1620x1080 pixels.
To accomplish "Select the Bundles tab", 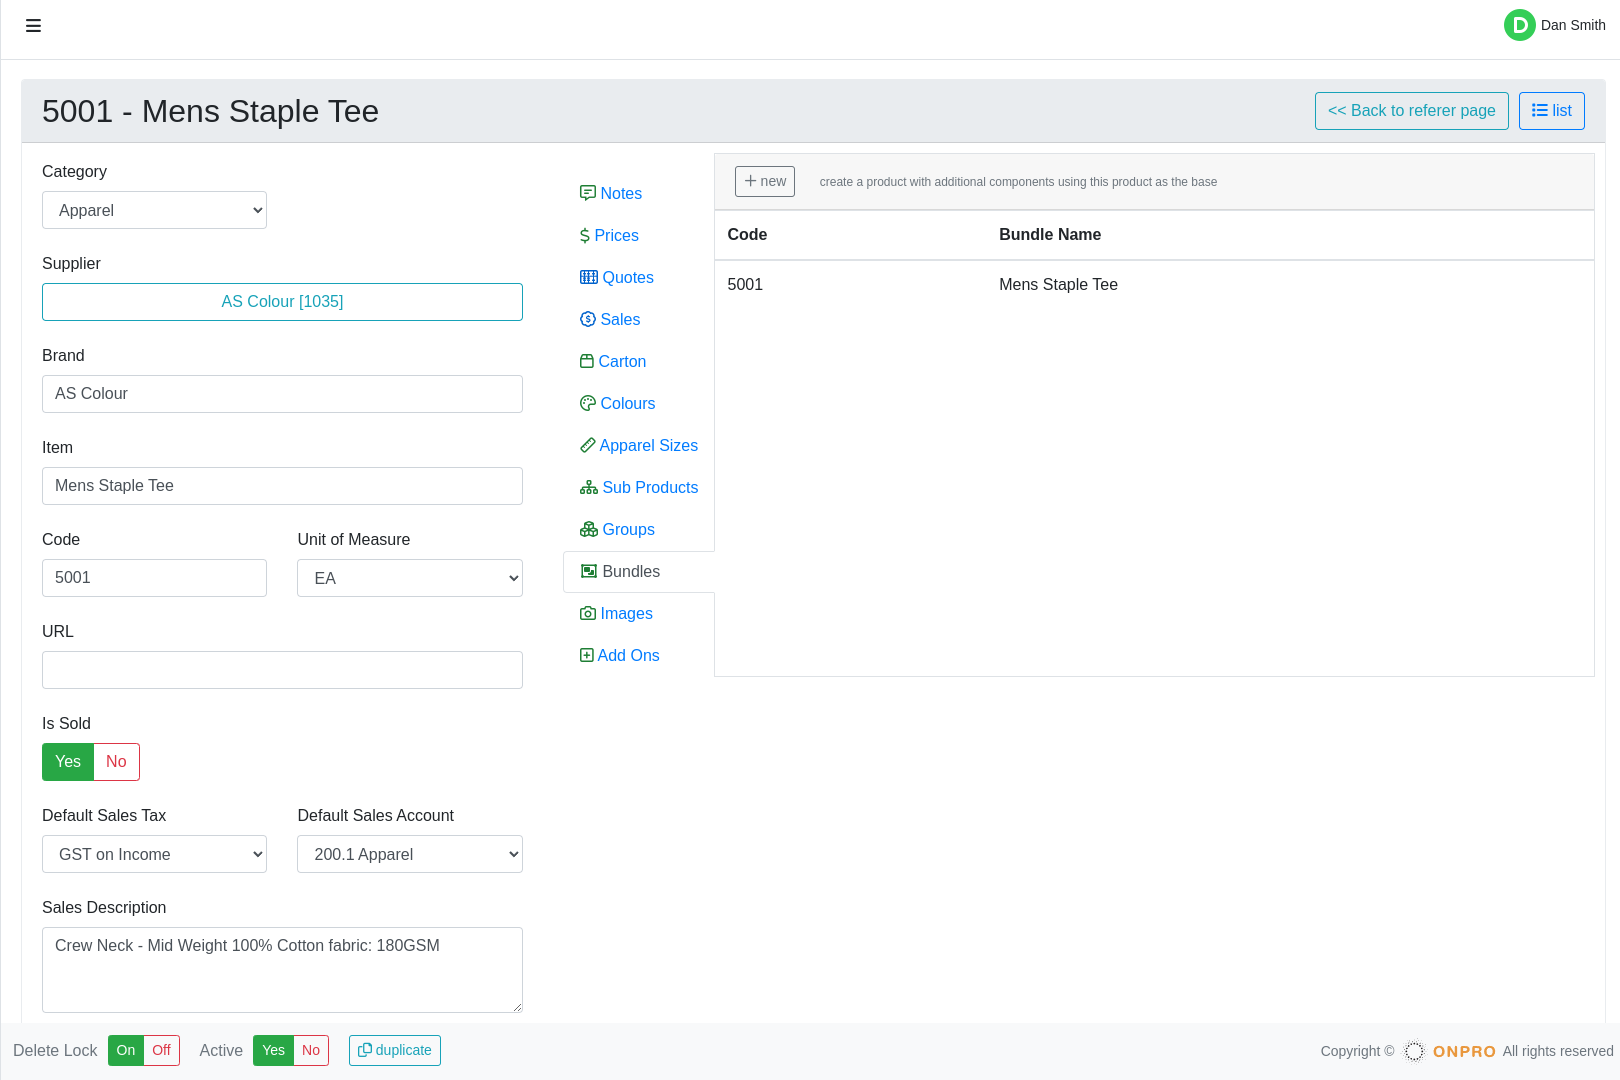I will click(x=639, y=571).
